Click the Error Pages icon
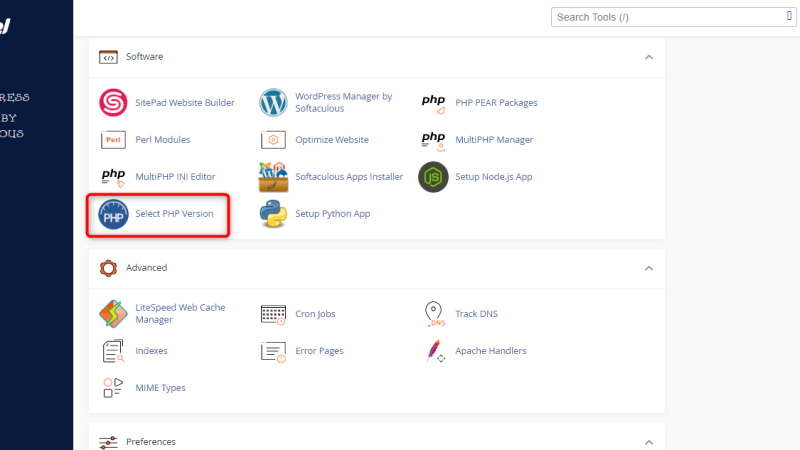The image size is (800, 450). 273,352
